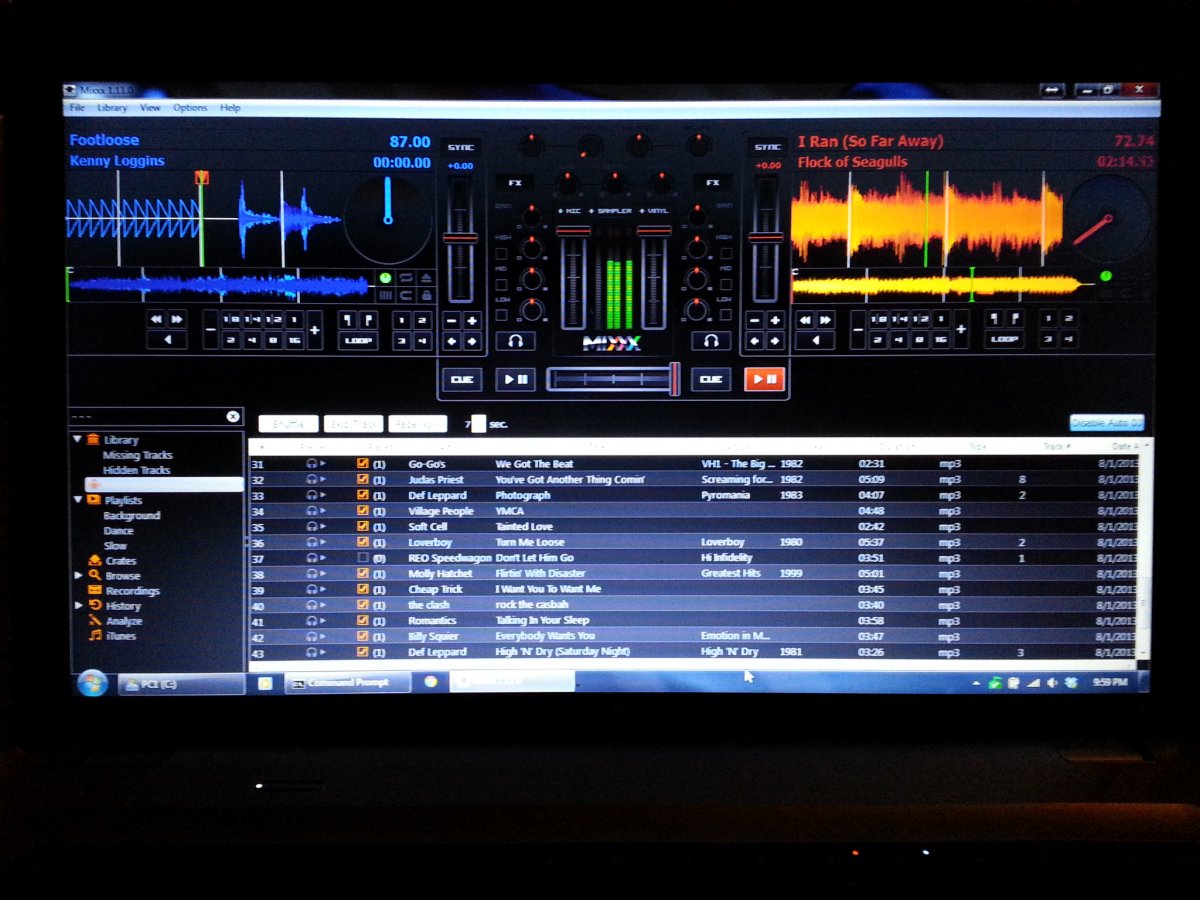Open the Library menu in the menu bar
The height and width of the screenshot is (900, 1200).
tap(112, 108)
